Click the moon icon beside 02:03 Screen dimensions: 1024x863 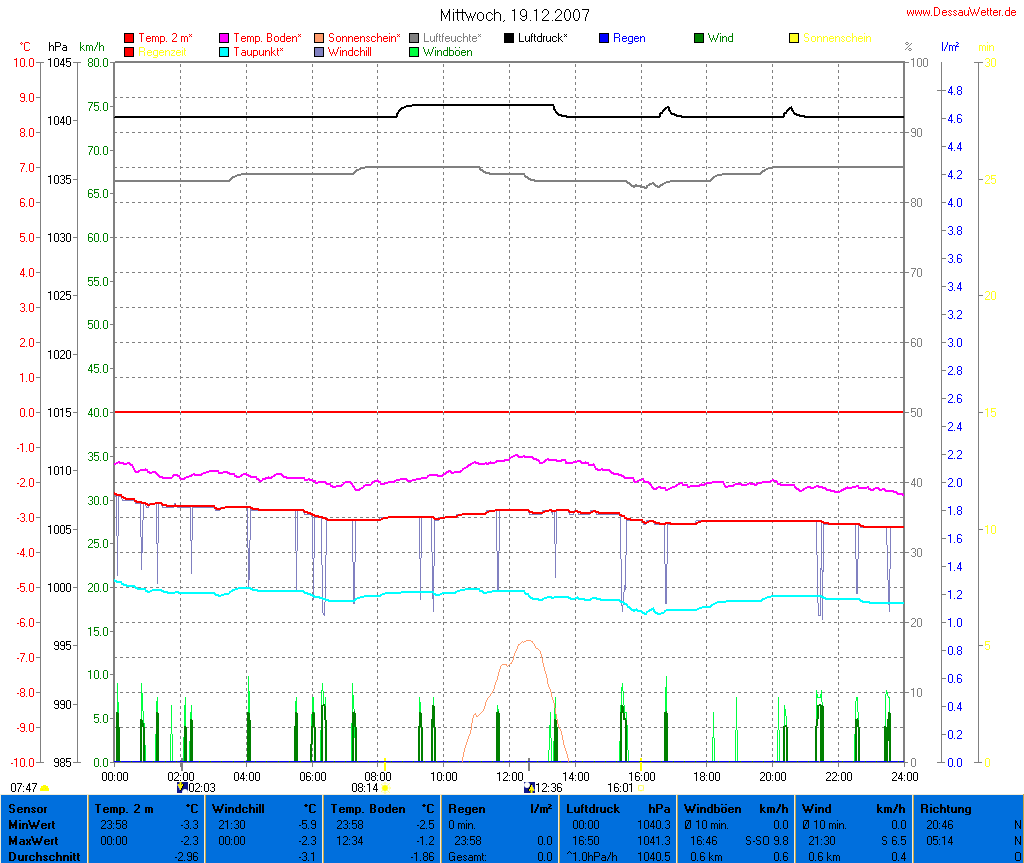point(182,788)
